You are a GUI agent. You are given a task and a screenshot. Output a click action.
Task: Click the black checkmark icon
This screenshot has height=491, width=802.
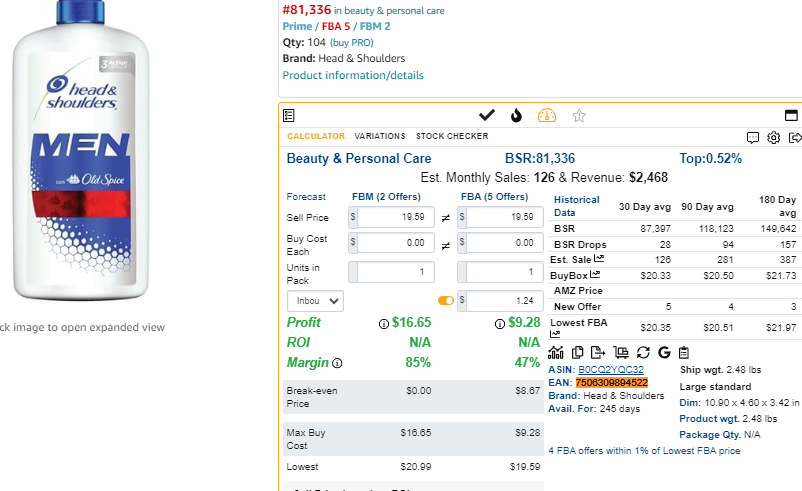coord(486,116)
